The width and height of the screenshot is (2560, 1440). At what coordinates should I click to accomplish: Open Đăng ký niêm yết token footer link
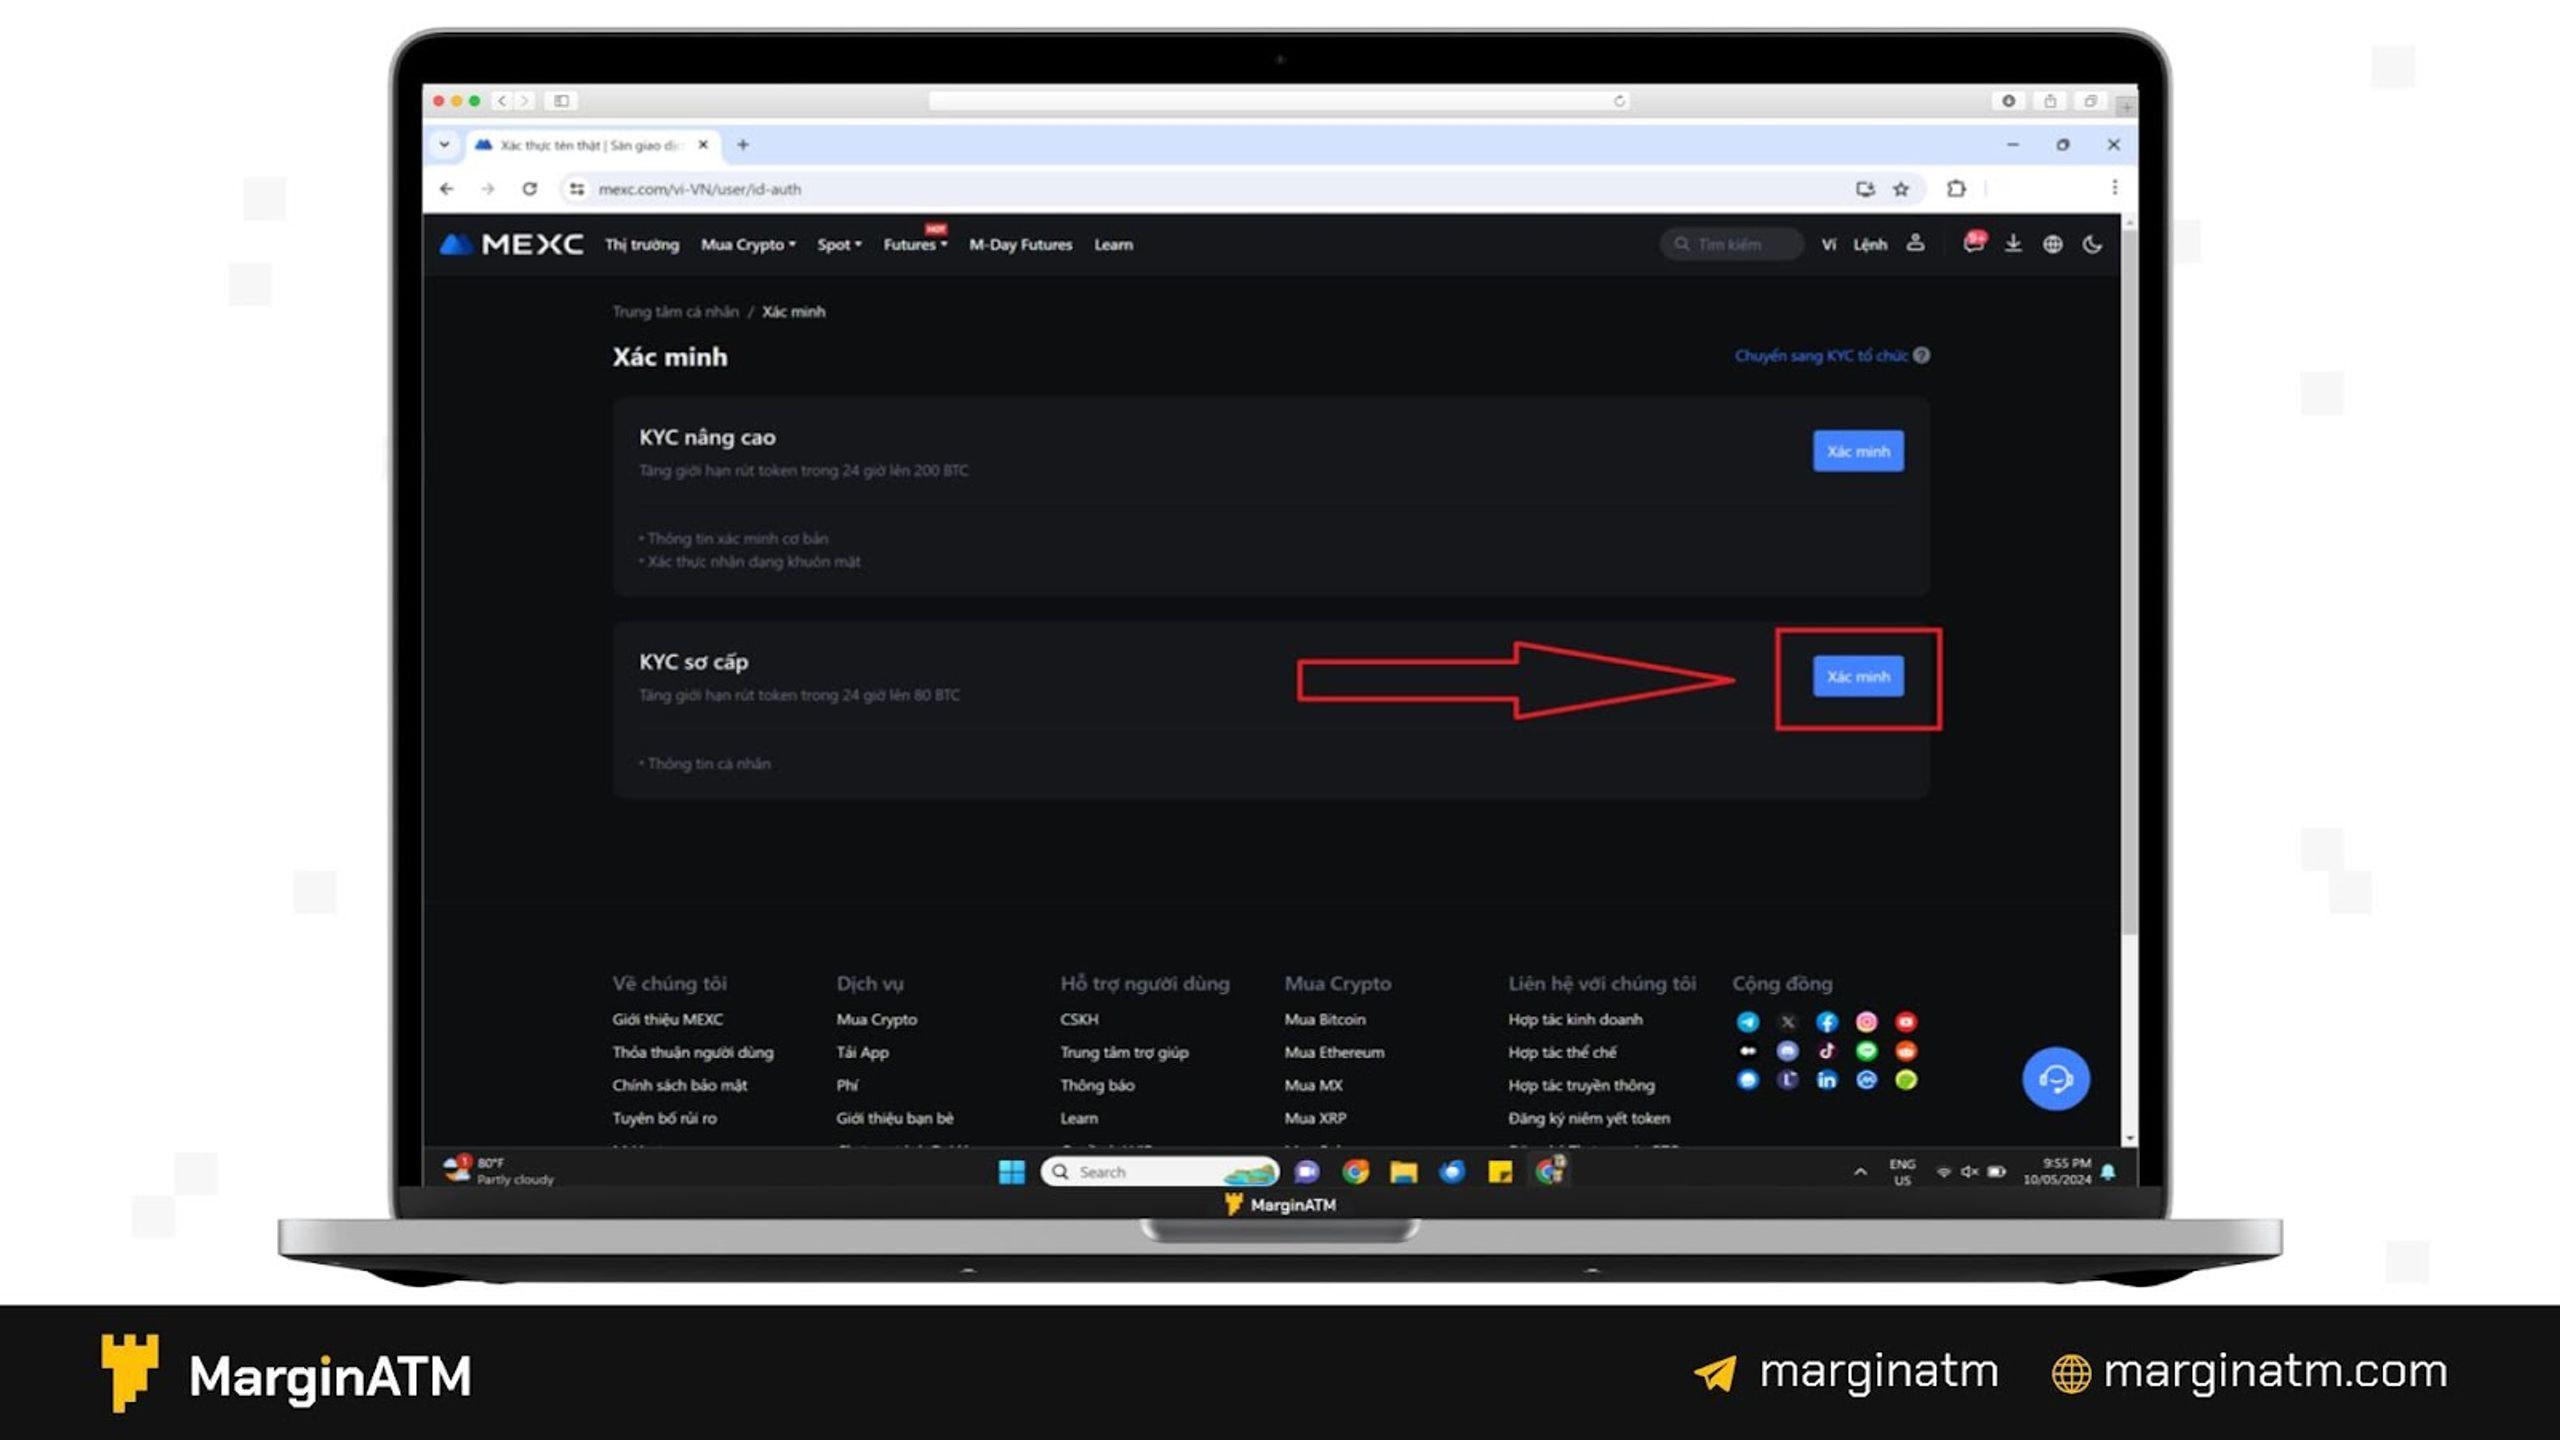click(x=1589, y=1119)
